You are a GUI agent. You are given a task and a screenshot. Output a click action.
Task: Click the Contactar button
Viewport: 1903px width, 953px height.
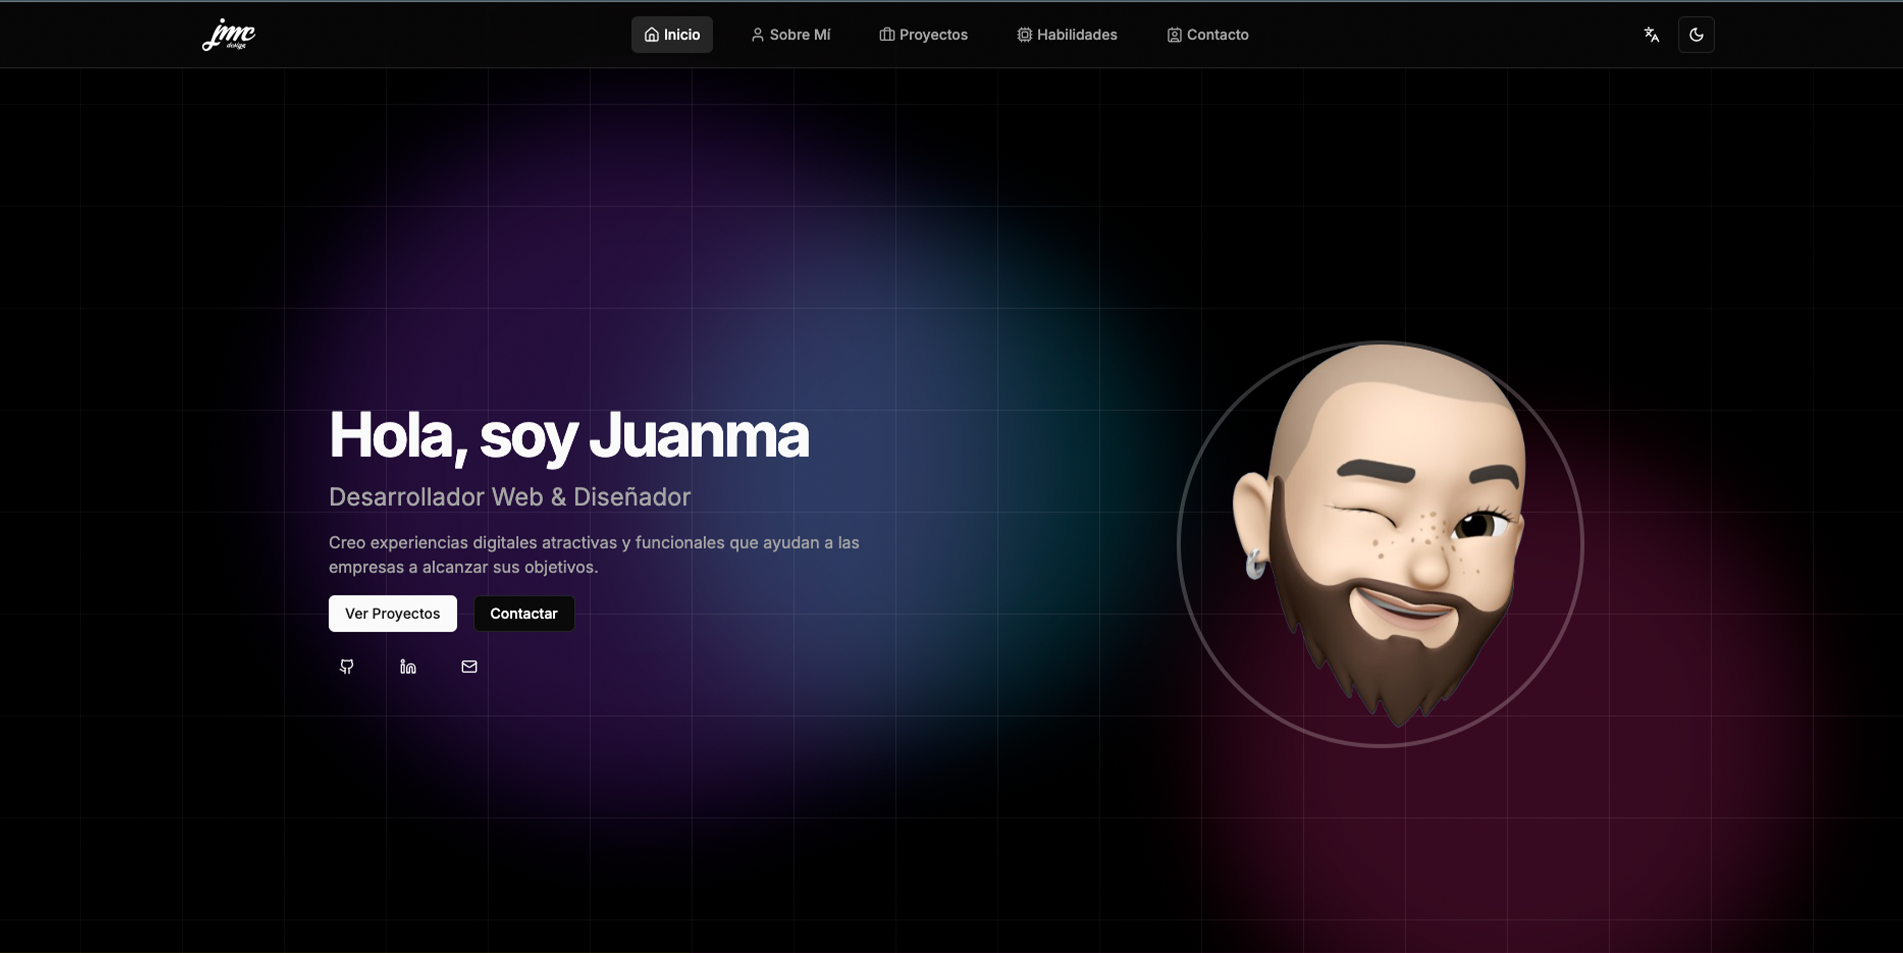pos(524,614)
